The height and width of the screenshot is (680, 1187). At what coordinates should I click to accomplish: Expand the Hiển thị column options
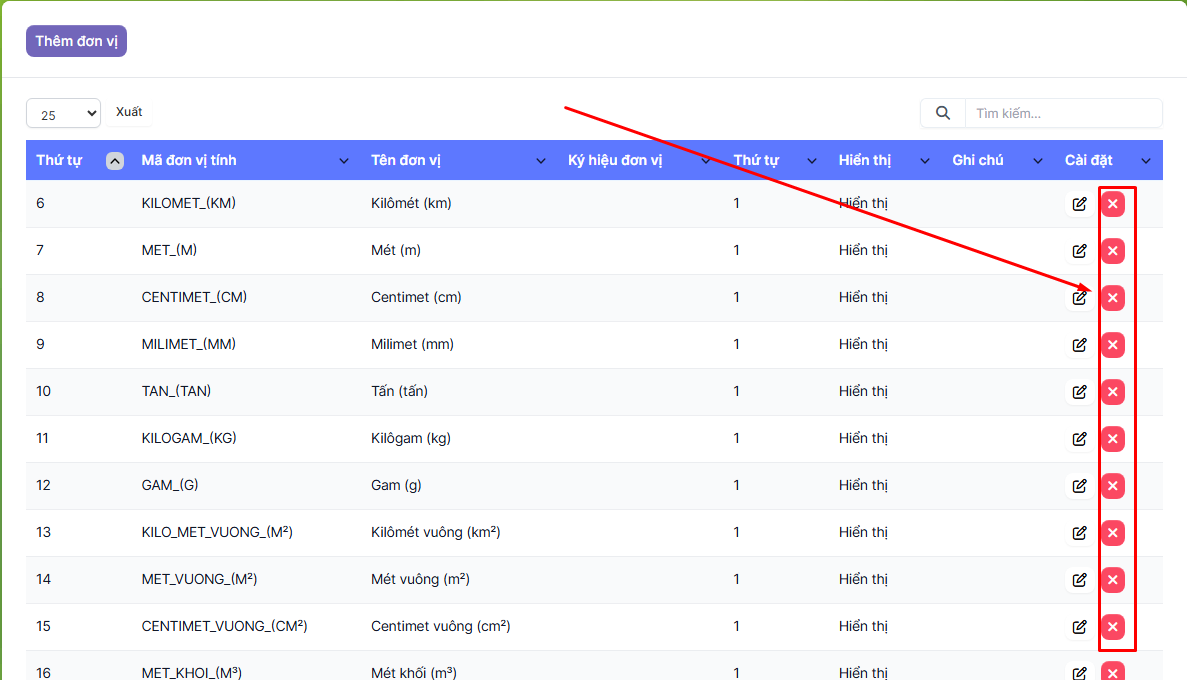[x=925, y=161]
